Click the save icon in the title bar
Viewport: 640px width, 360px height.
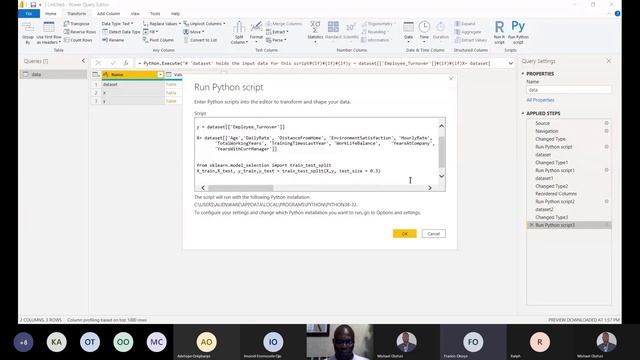[33, 4]
